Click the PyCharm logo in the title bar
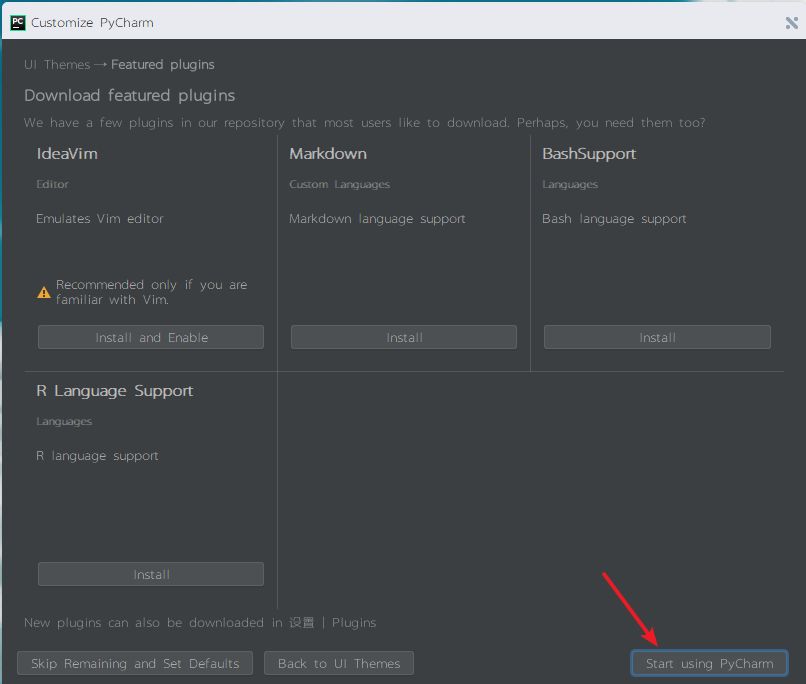Screen dimensions: 806x684 click(x=18, y=22)
